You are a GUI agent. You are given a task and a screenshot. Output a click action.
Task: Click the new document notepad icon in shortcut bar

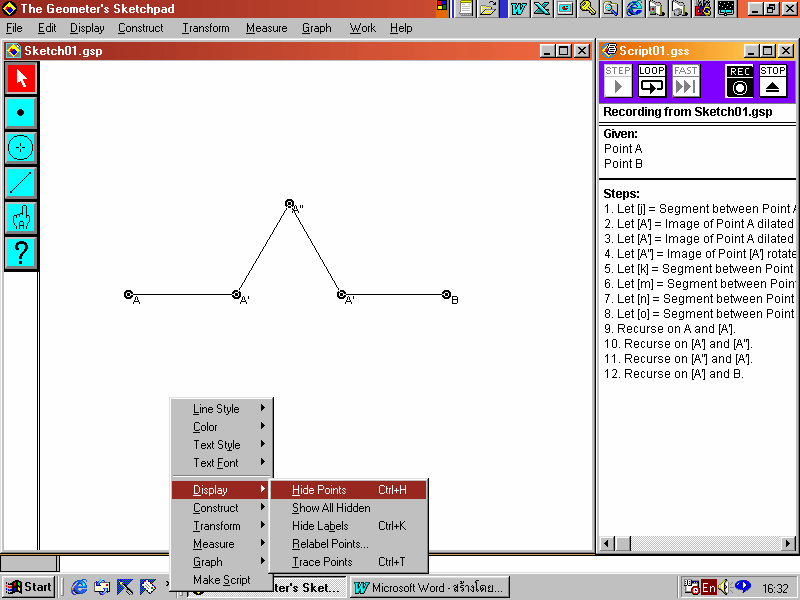pyautogui.click(x=465, y=8)
